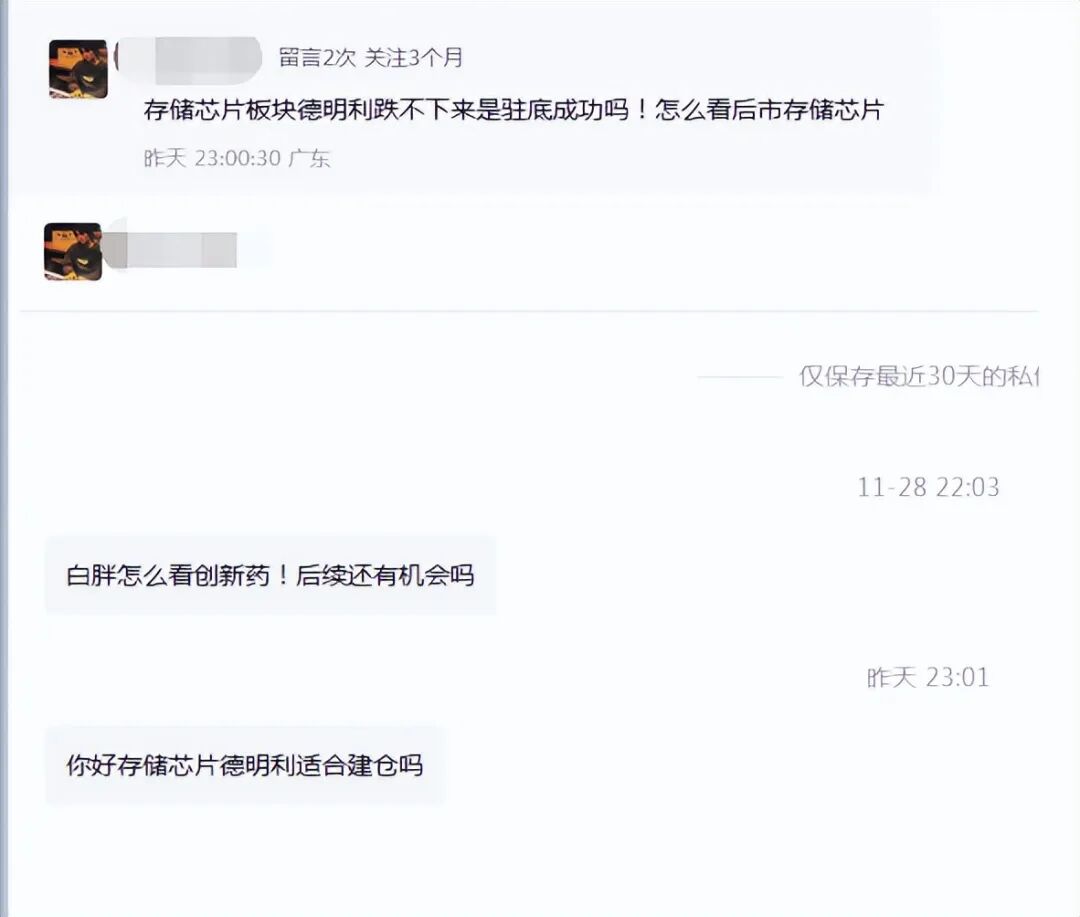1080x917 pixels.
Task: Click the short line left of the 30天 notice
Action: [740, 377]
